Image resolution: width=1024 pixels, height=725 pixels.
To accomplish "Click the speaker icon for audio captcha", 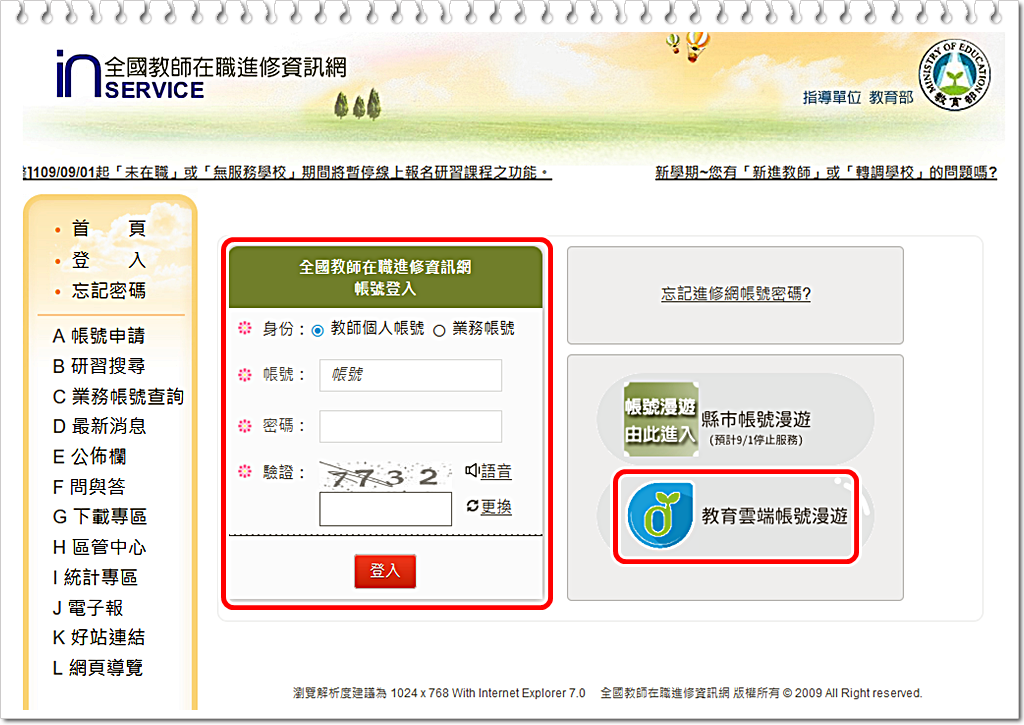I will point(472,470).
